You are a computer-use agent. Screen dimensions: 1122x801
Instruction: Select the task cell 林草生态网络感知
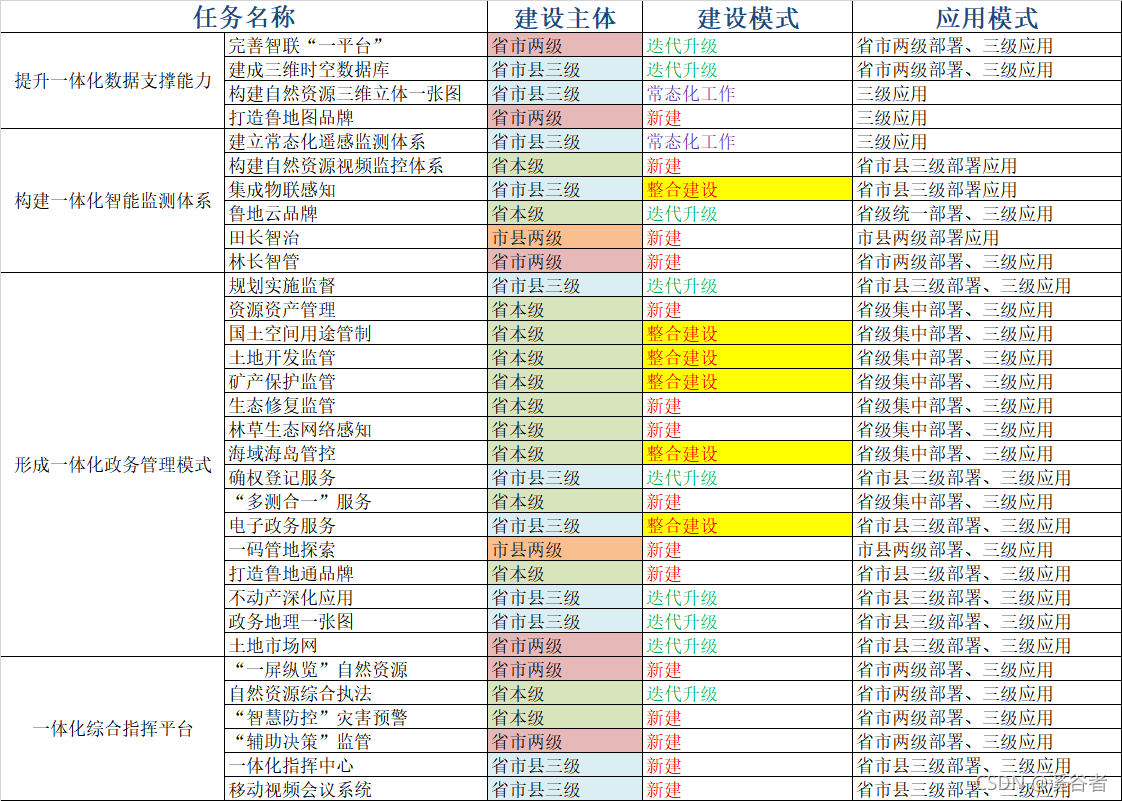click(x=356, y=429)
